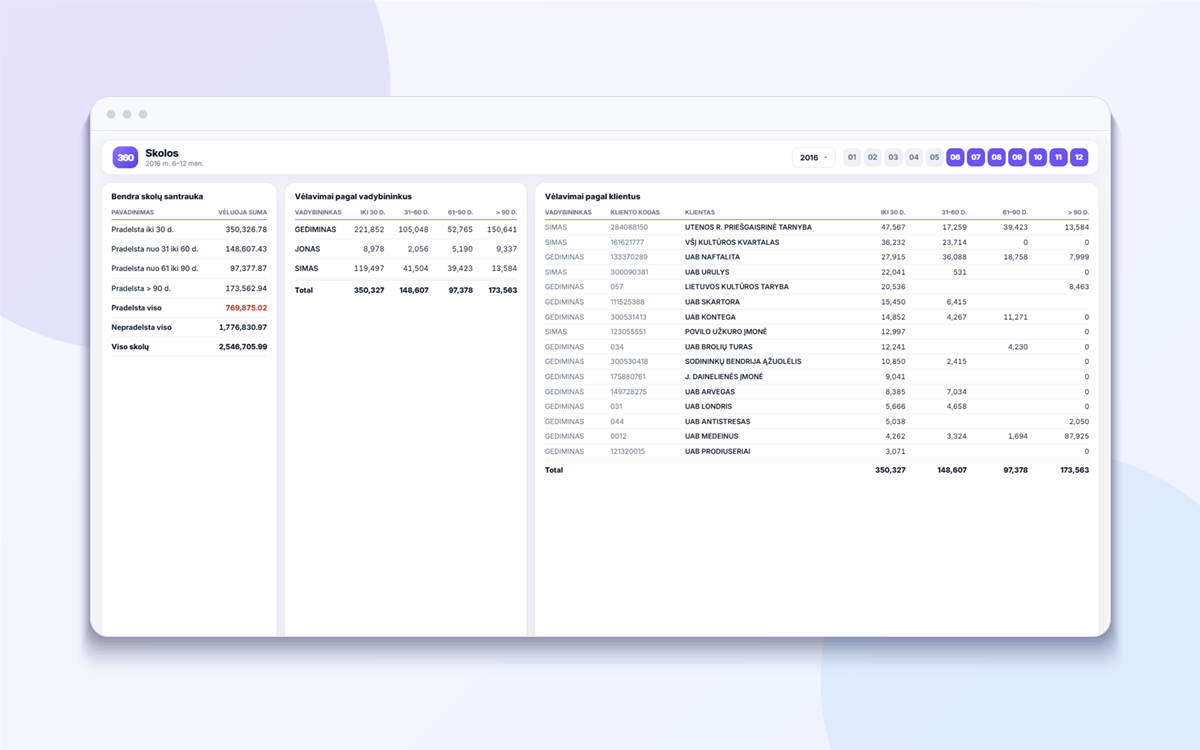Viewport: 1200px width, 750px height.
Task: Deselect month 12 button
Action: coord(1079,157)
